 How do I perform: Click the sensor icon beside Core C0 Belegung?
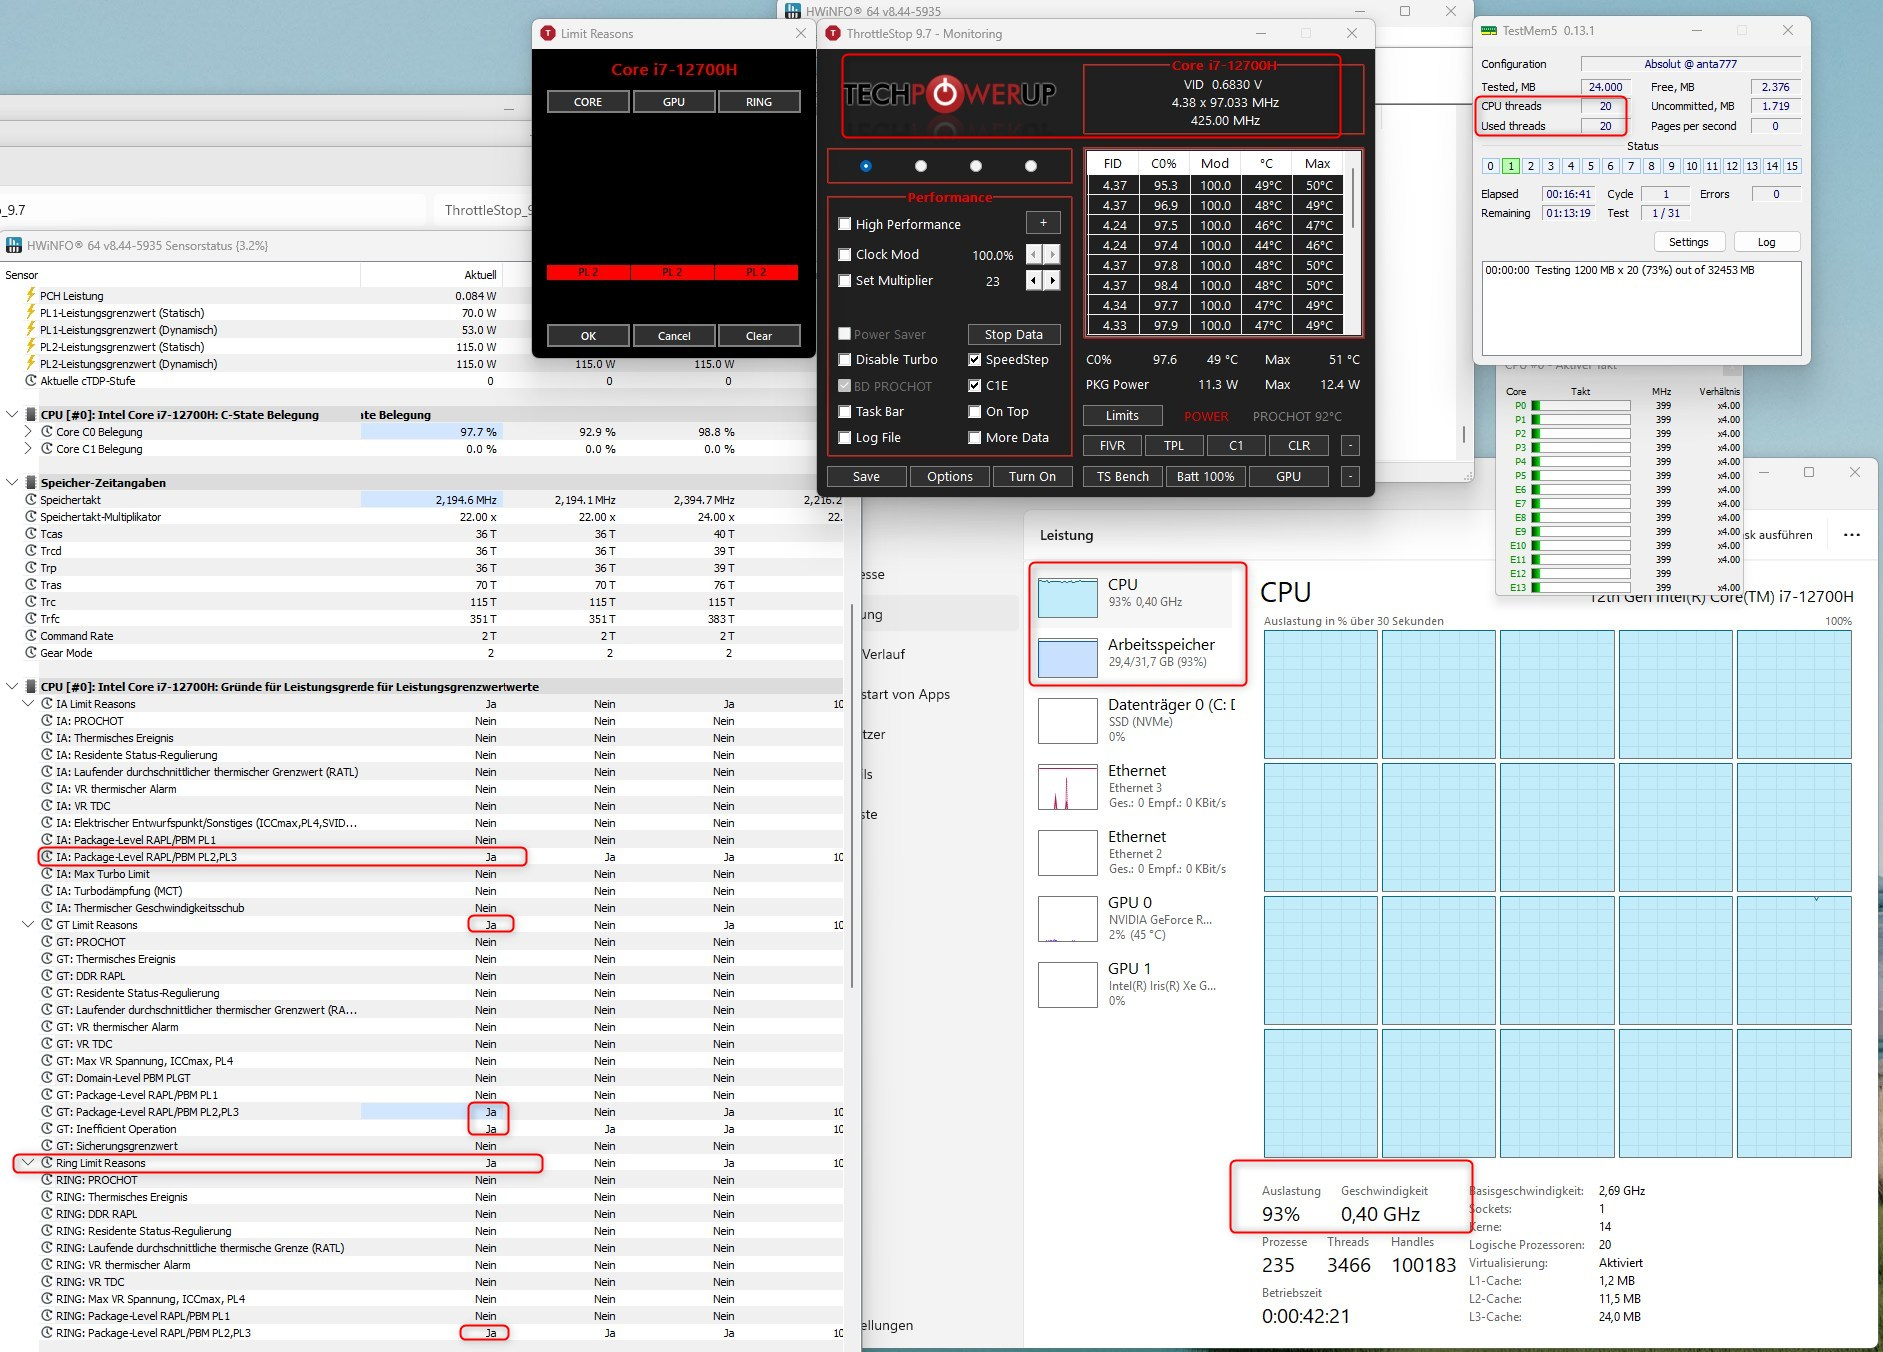[x=47, y=431]
